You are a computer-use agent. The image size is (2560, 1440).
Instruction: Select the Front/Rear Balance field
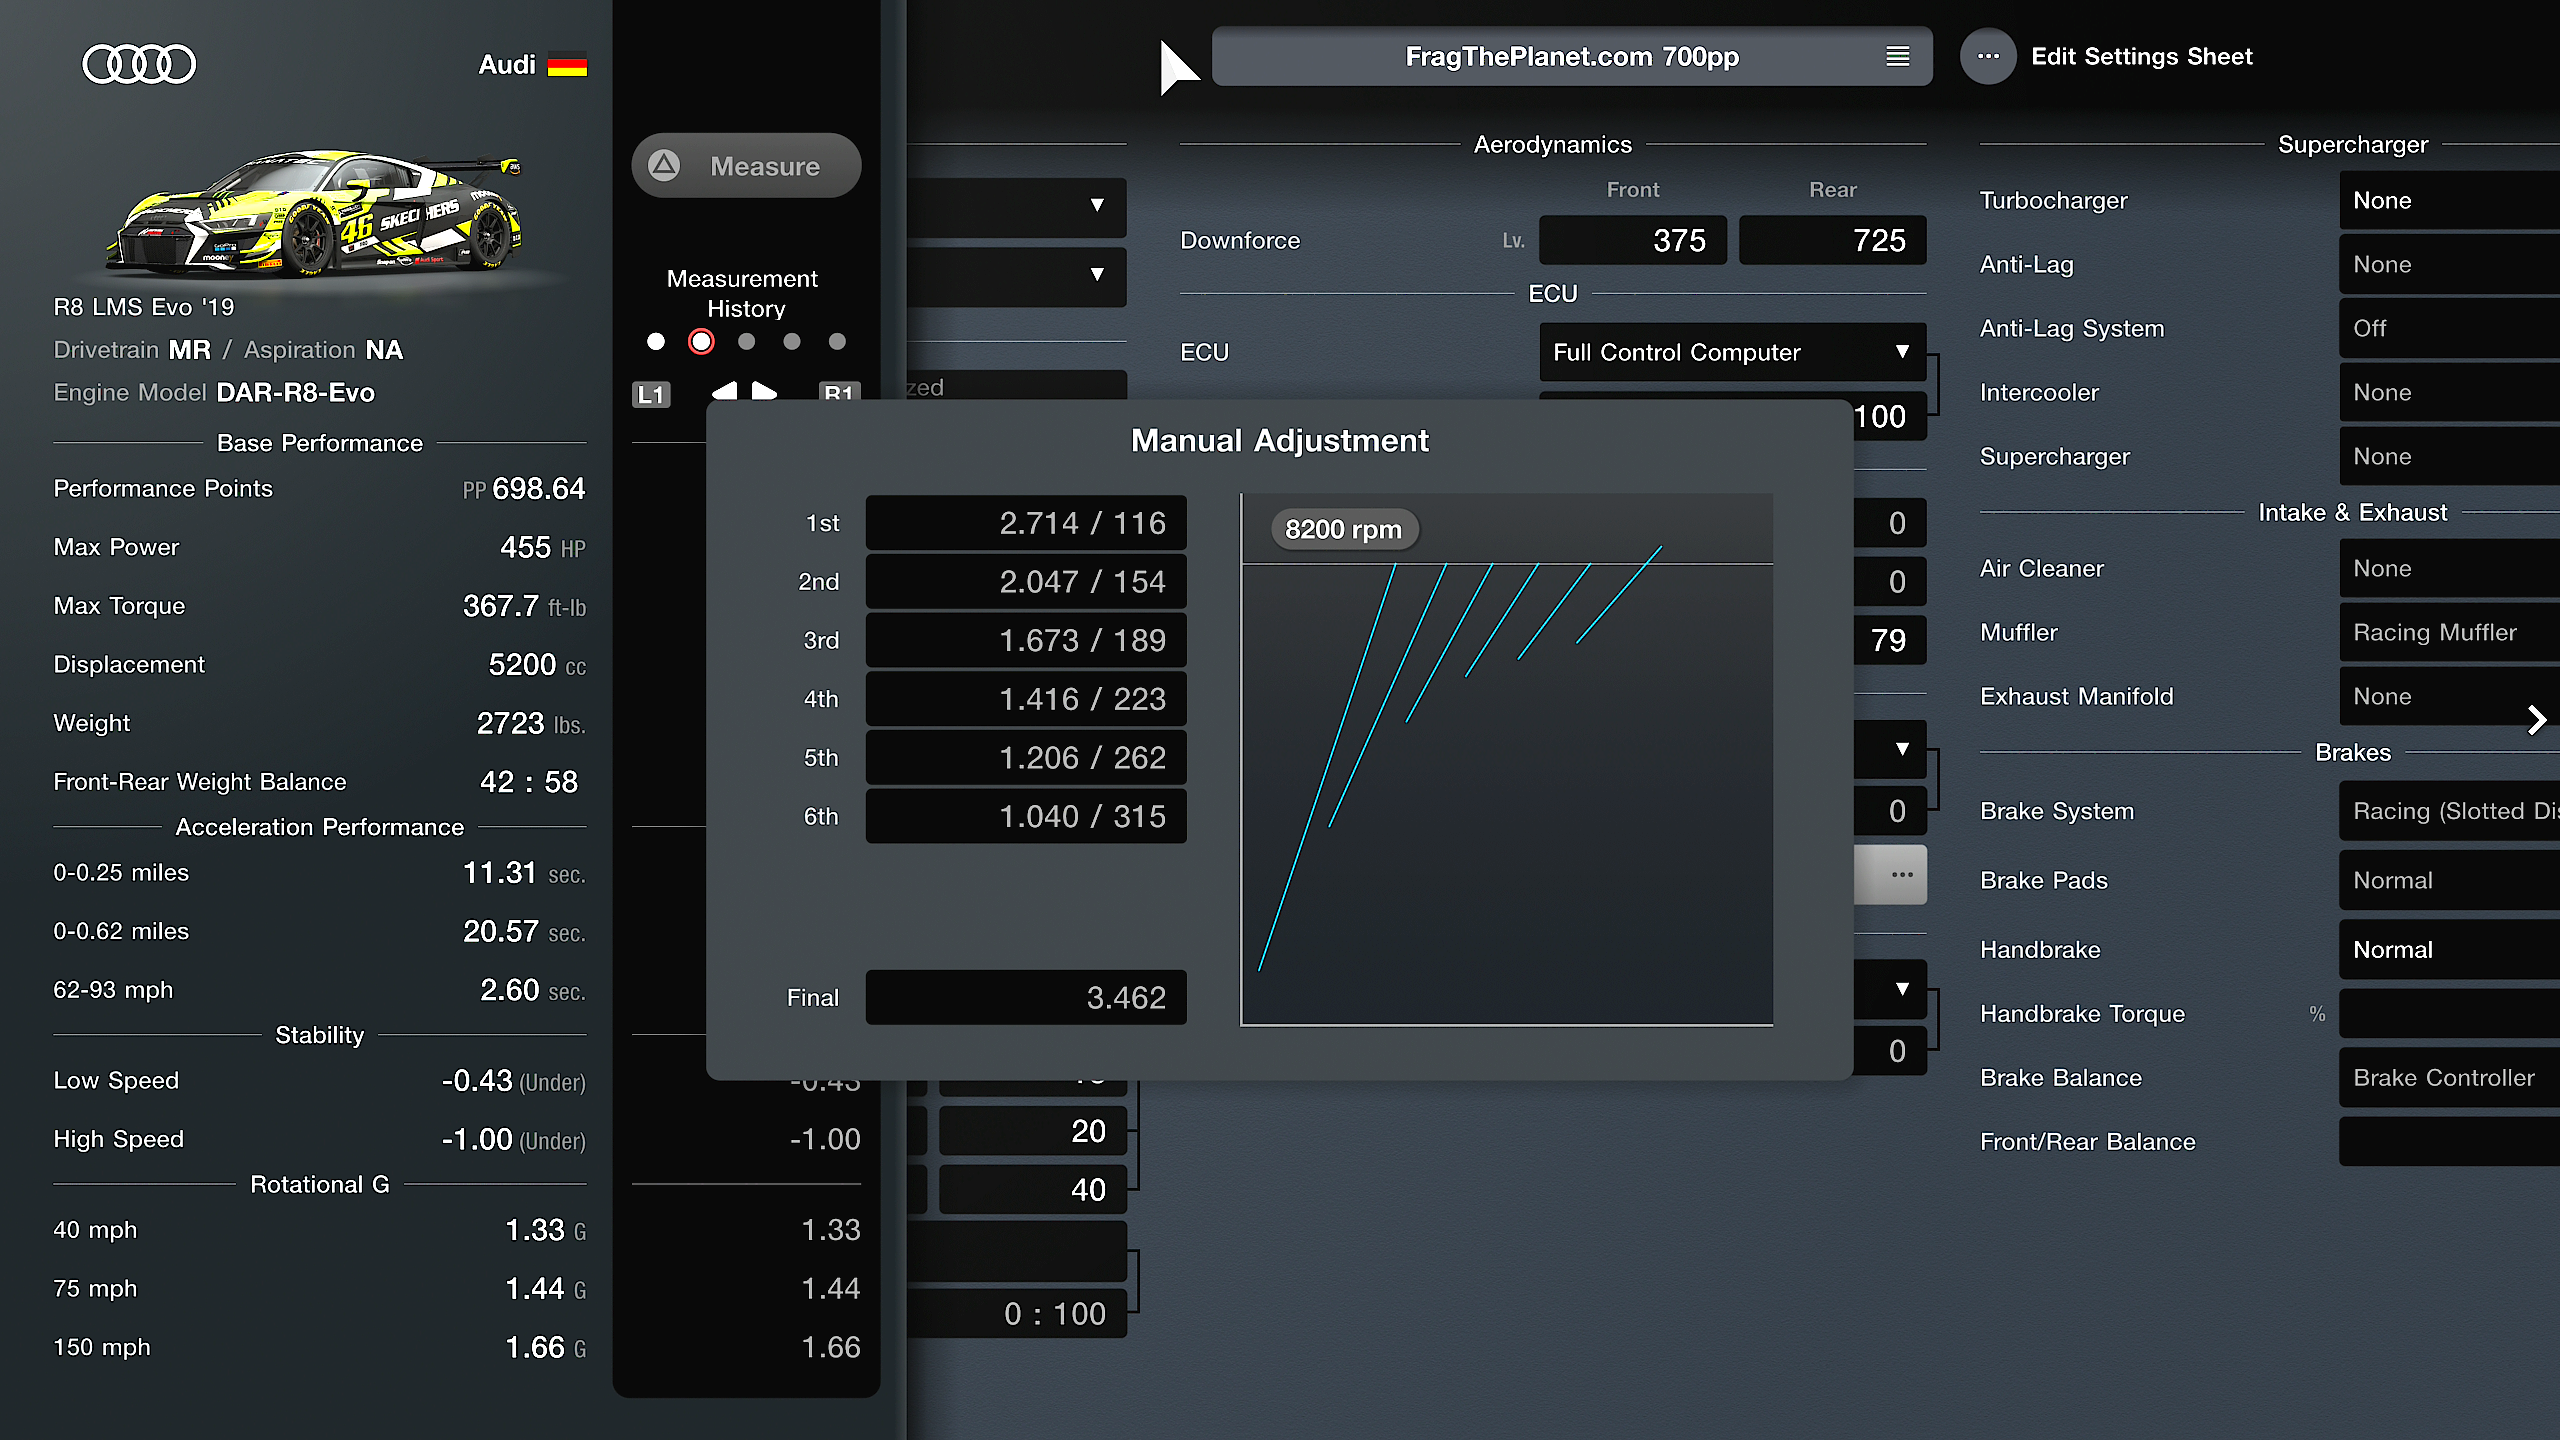point(2450,1141)
